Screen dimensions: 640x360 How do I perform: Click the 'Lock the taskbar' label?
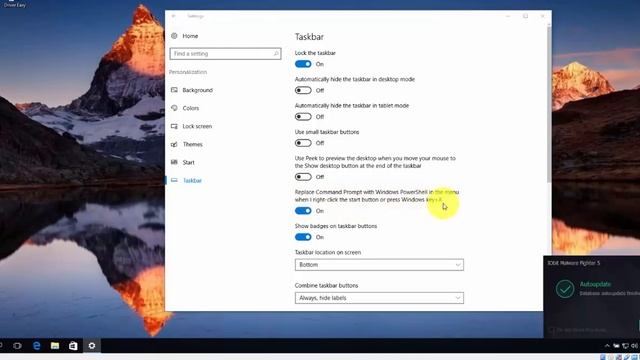click(x=315, y=53)
